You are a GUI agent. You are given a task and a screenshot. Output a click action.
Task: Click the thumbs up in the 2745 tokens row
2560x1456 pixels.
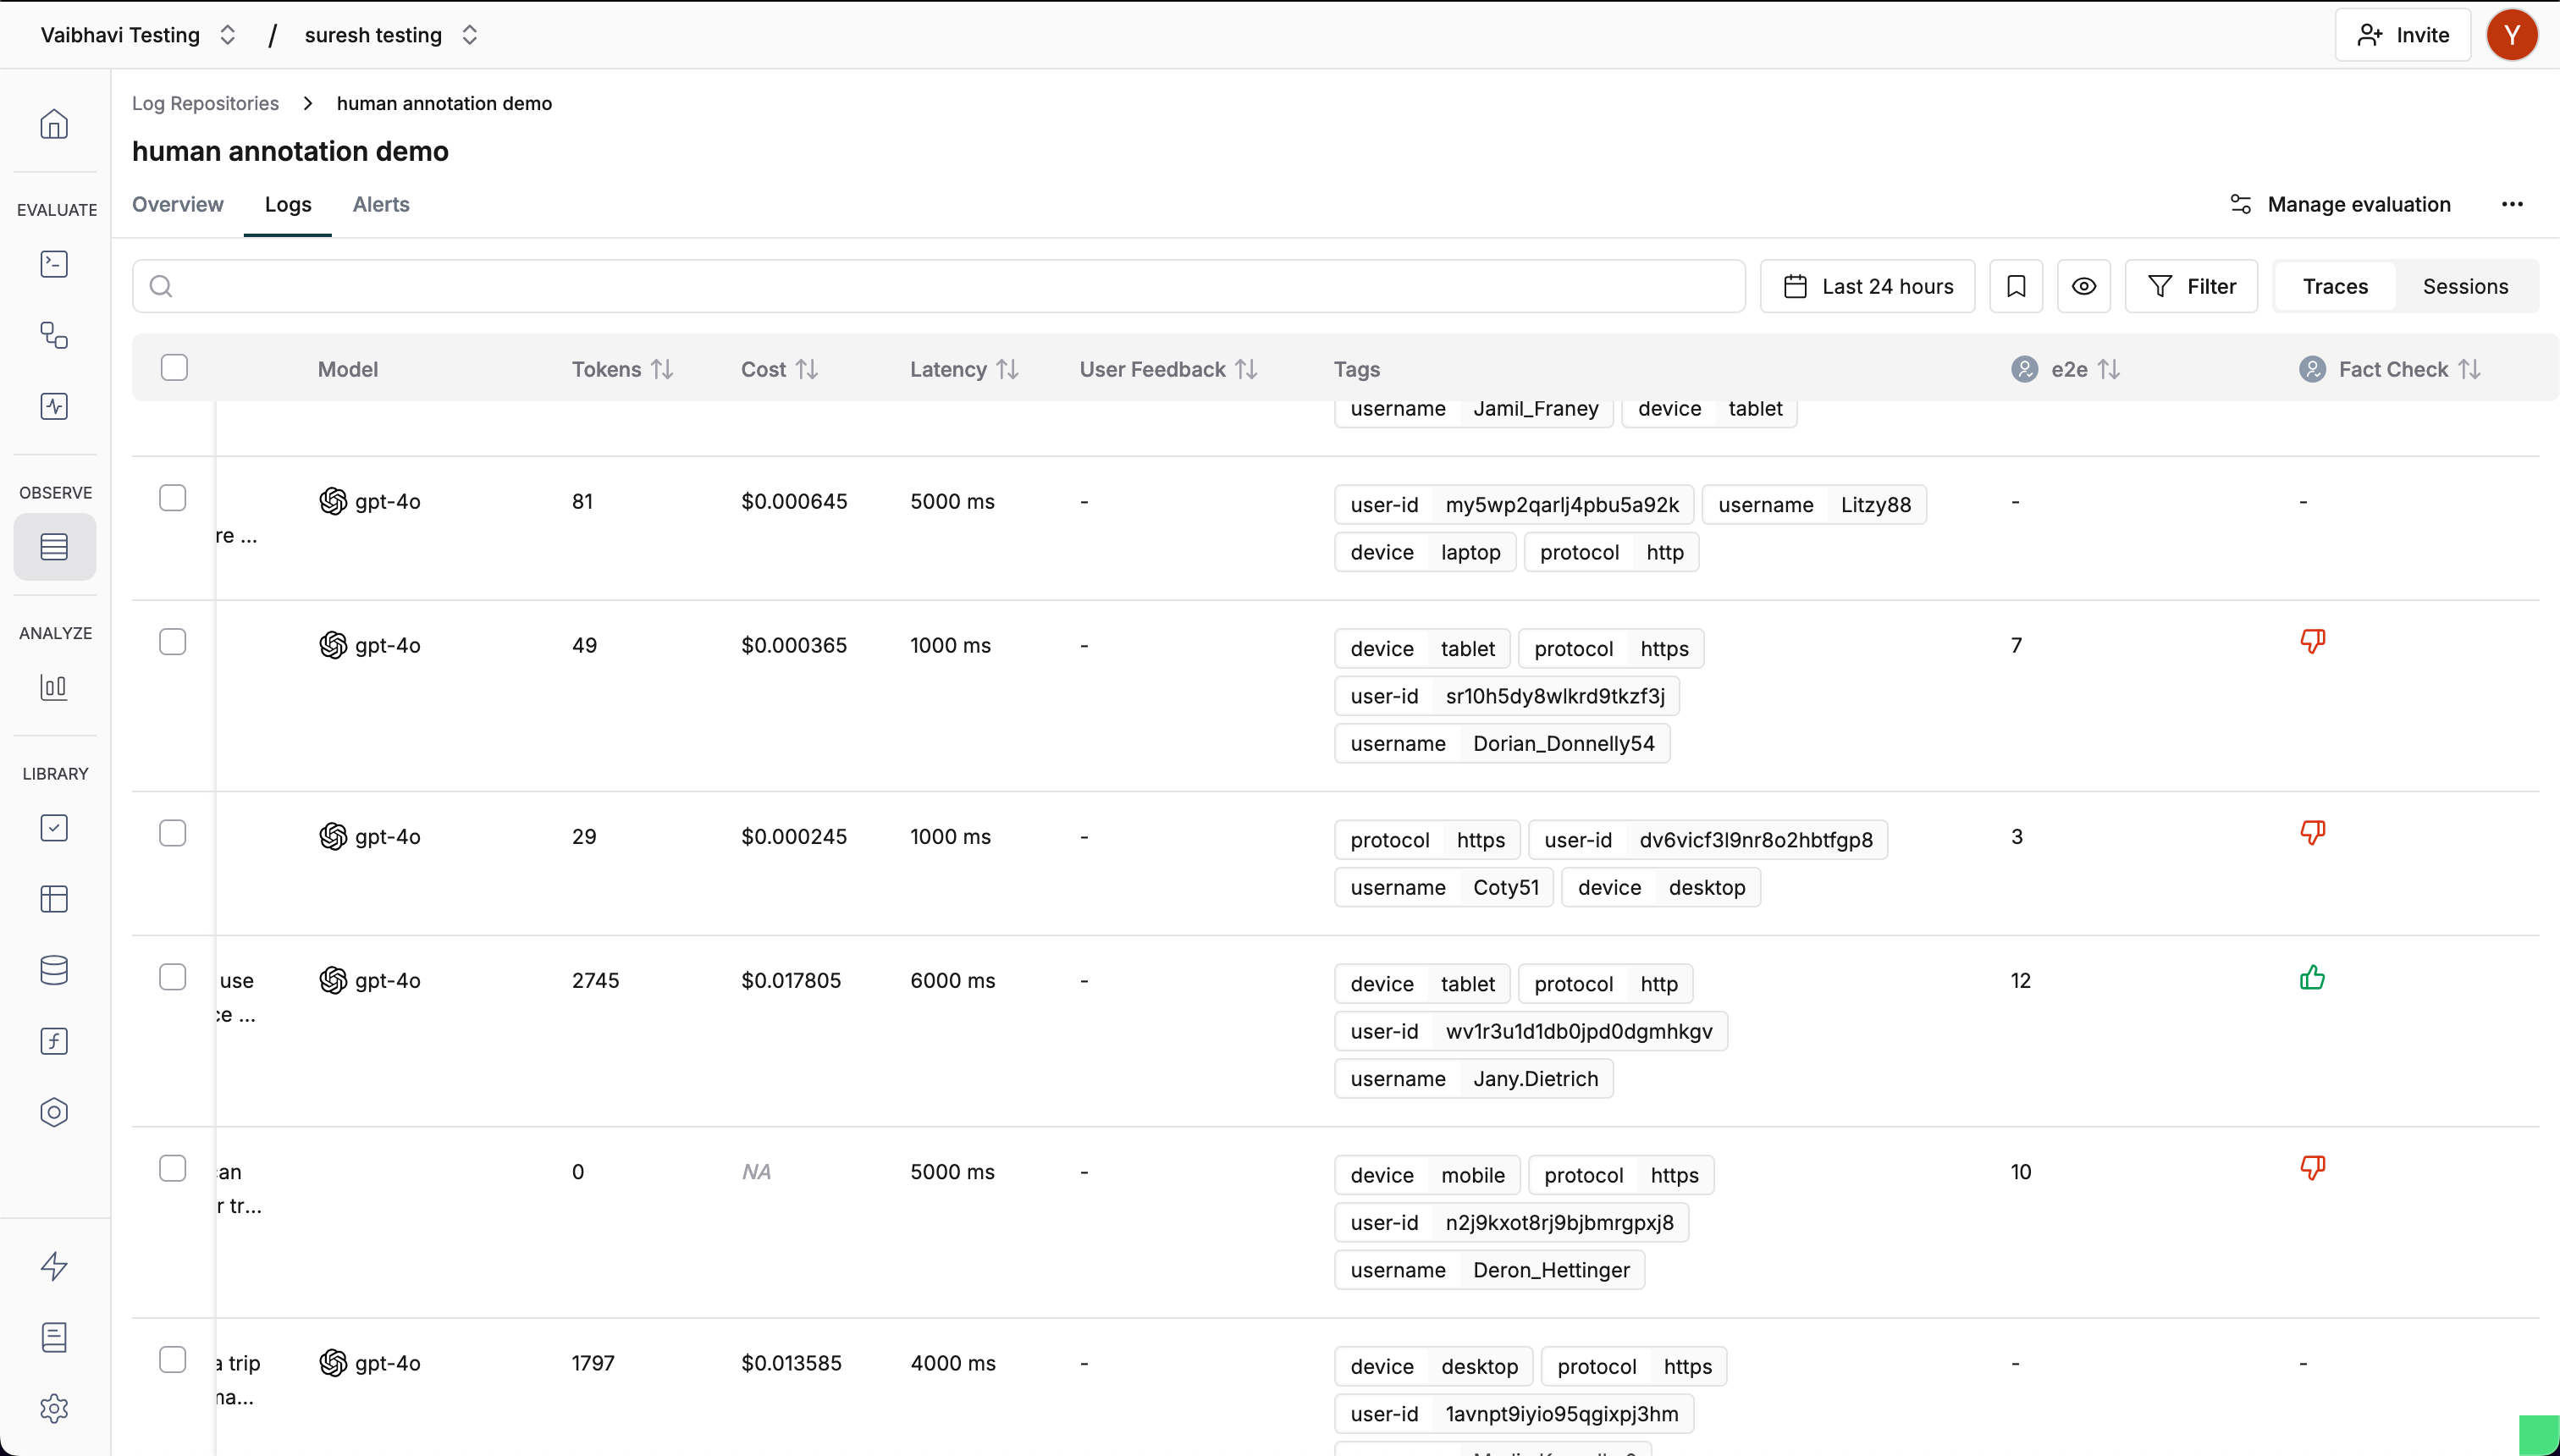[x=2312, y=977]
